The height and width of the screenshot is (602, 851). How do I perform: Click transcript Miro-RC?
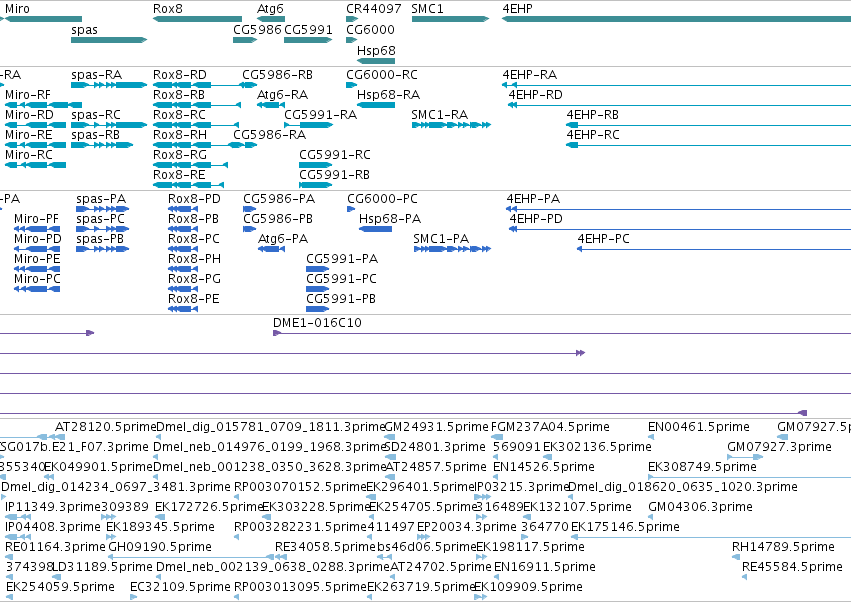coord(35,165)
